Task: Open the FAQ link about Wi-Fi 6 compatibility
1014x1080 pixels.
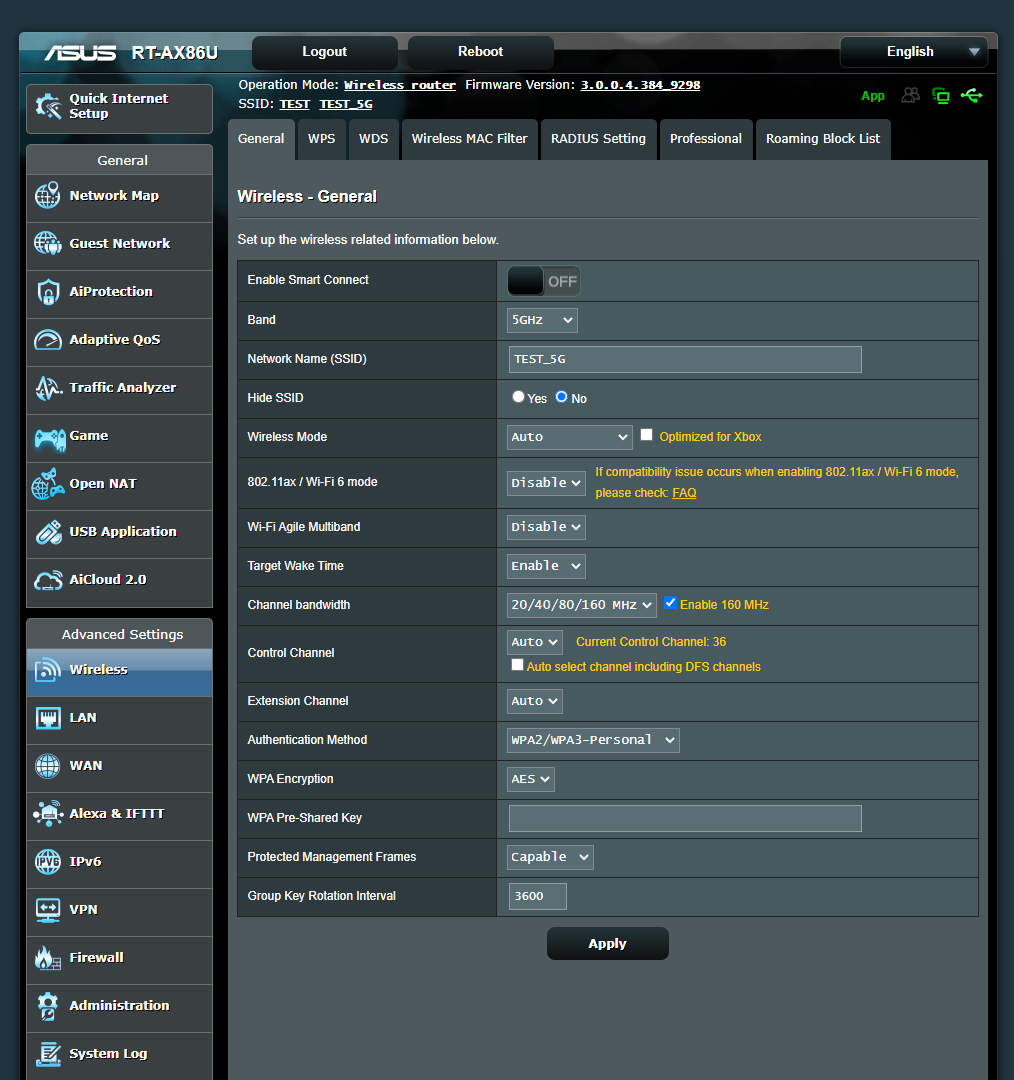Action: click(684, 492)
